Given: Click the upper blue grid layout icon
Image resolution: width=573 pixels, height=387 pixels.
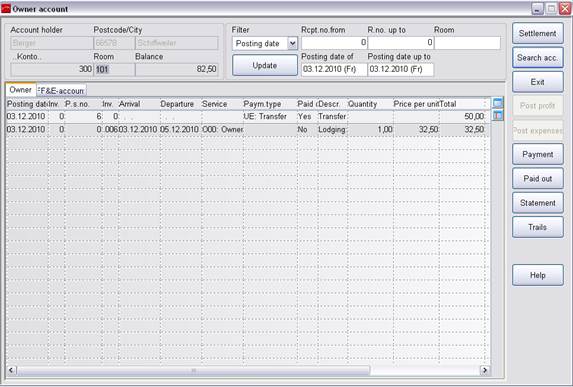Looking at the screenshot, I should pos(497,103).
